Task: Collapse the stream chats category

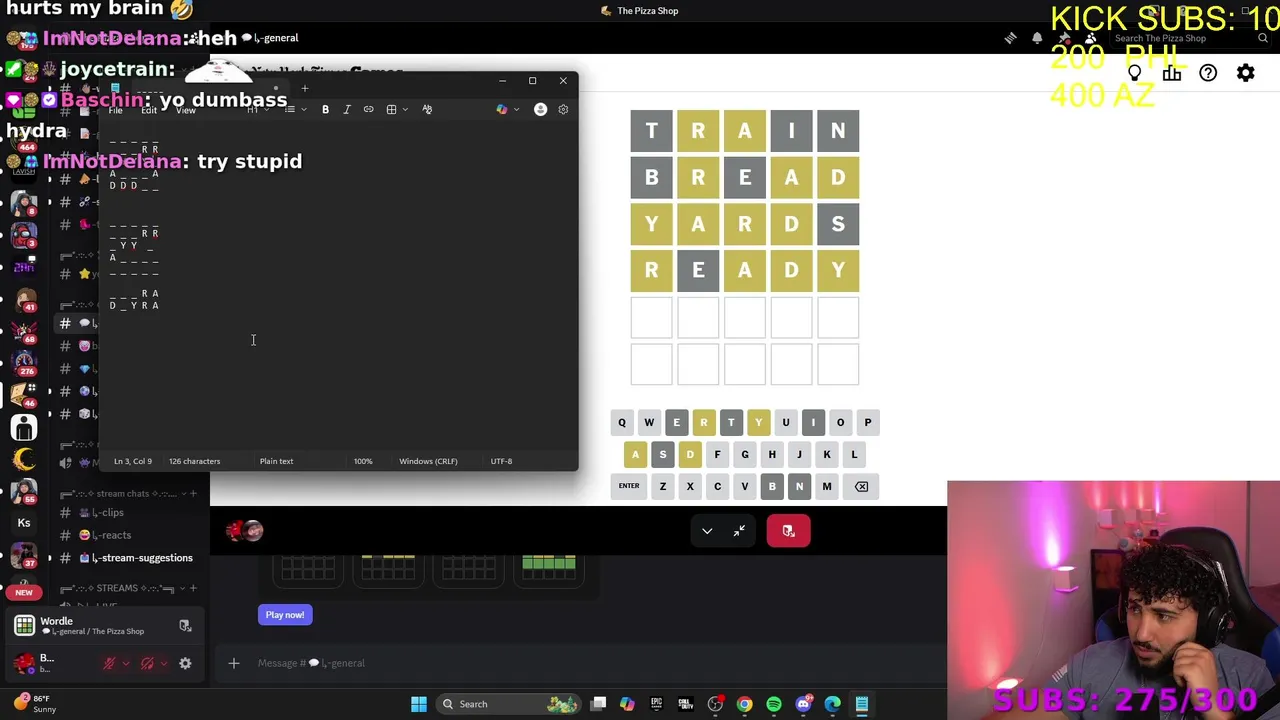Action: pos(118,493)
